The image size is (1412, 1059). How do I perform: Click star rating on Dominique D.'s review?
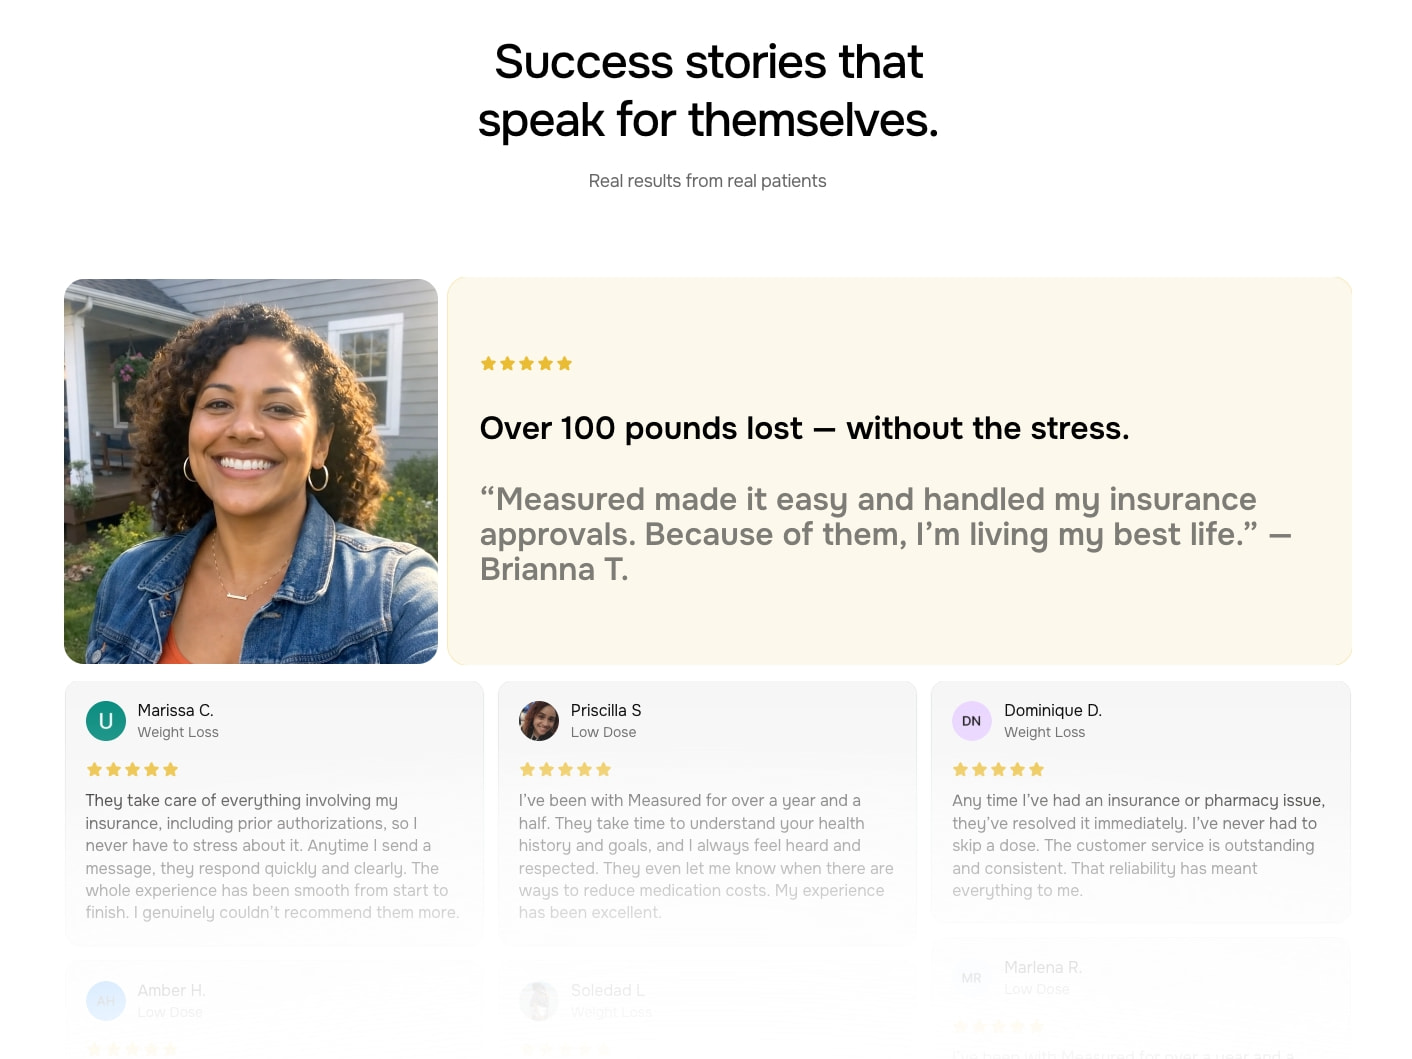click(x=998, y=770)
